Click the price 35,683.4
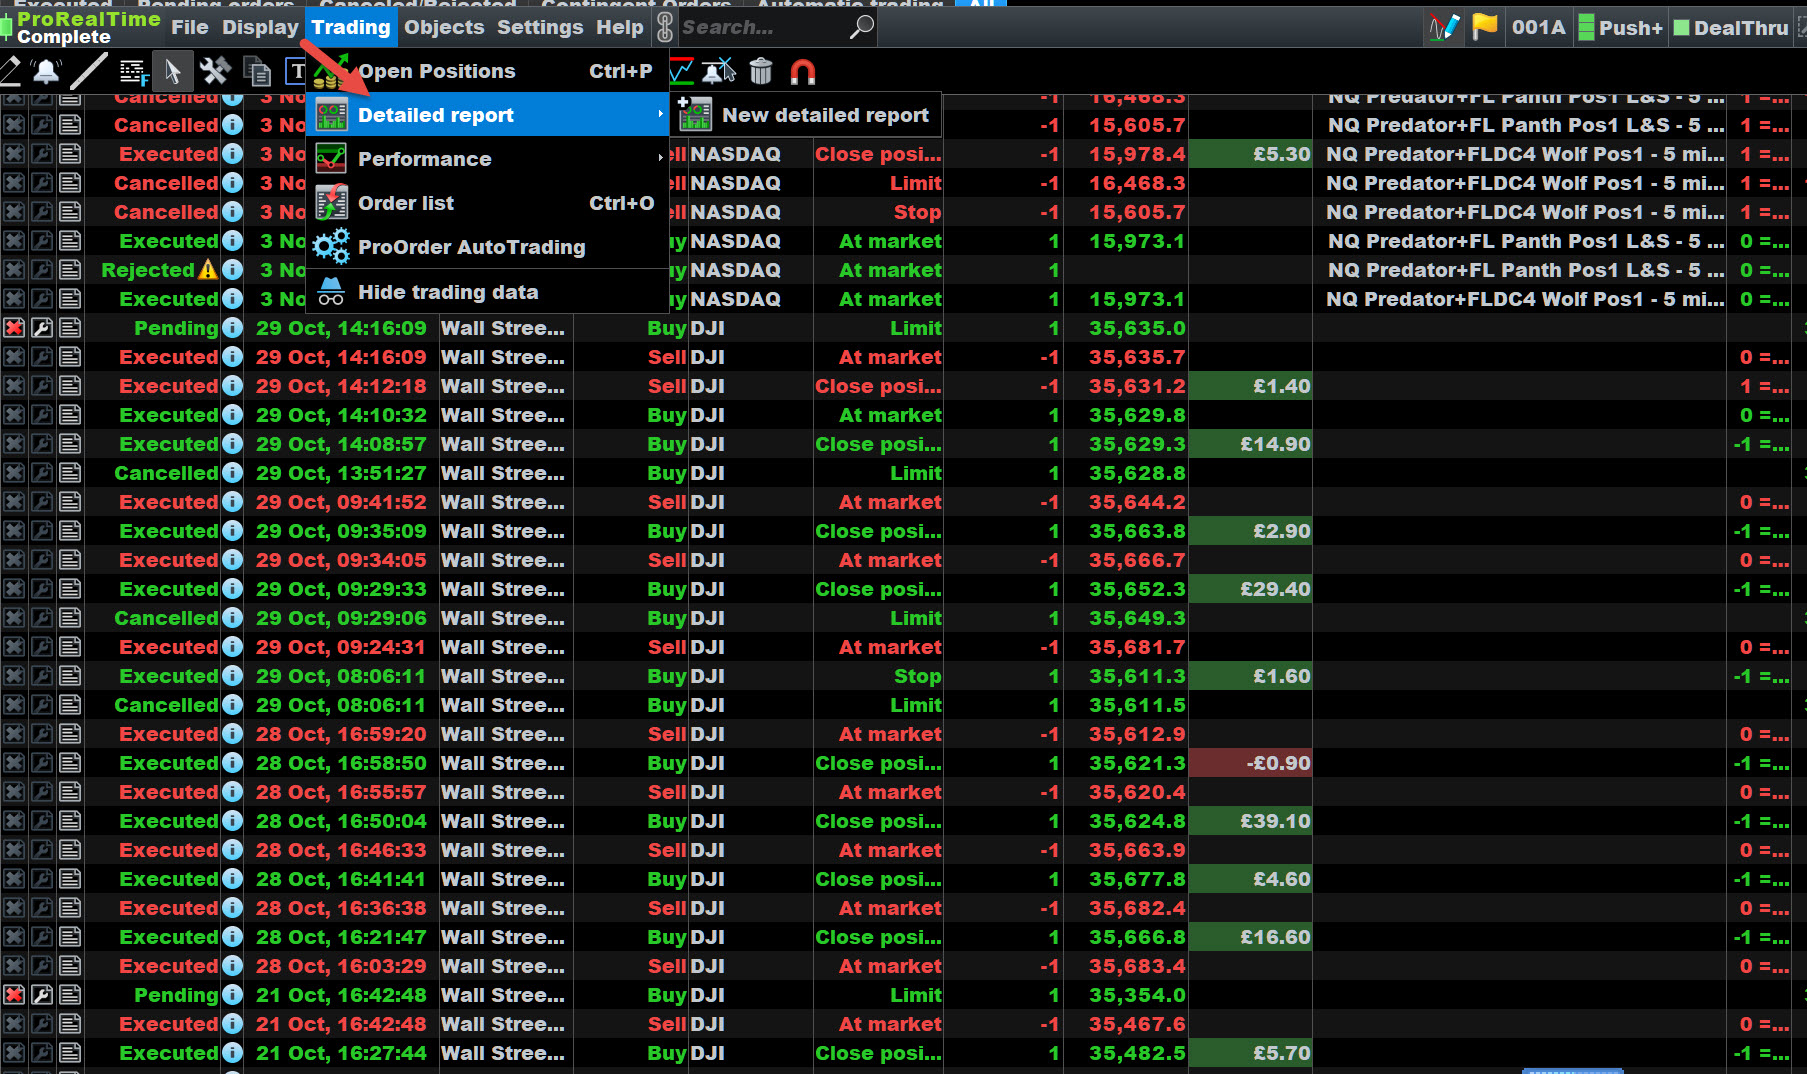Viewport: 1807px width, 1074px height. click(1137, 966)
